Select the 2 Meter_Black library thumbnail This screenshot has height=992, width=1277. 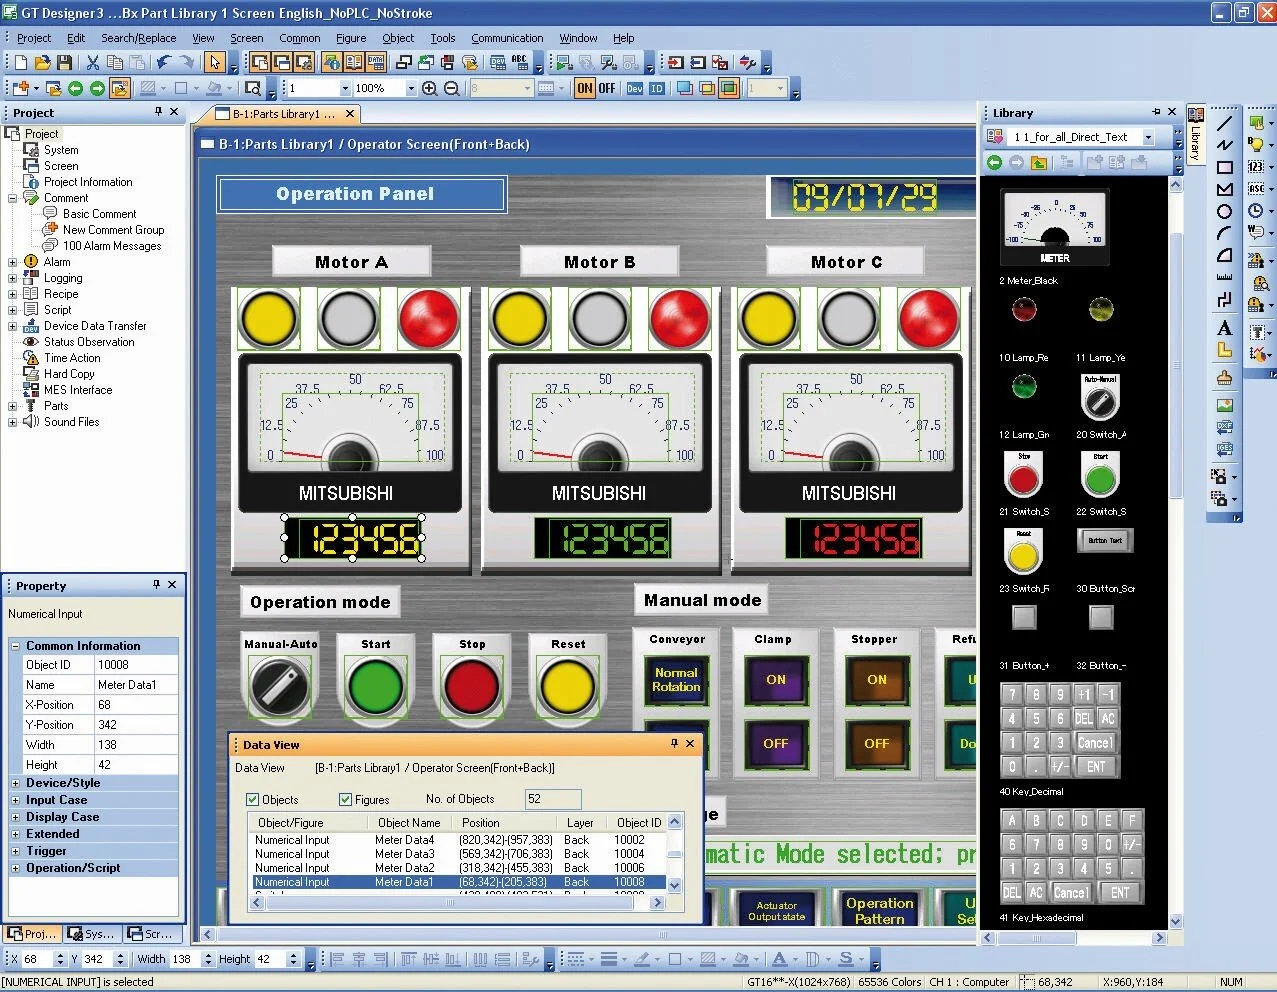1055,227
